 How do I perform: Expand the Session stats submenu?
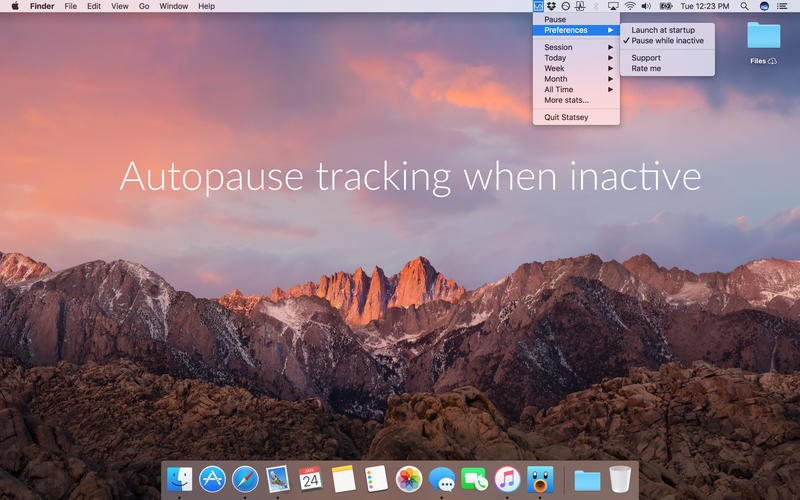click(576, 47)
